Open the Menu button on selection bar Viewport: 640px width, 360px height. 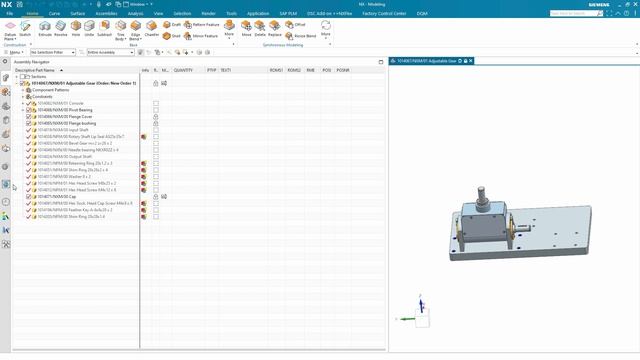coord(14,52)
